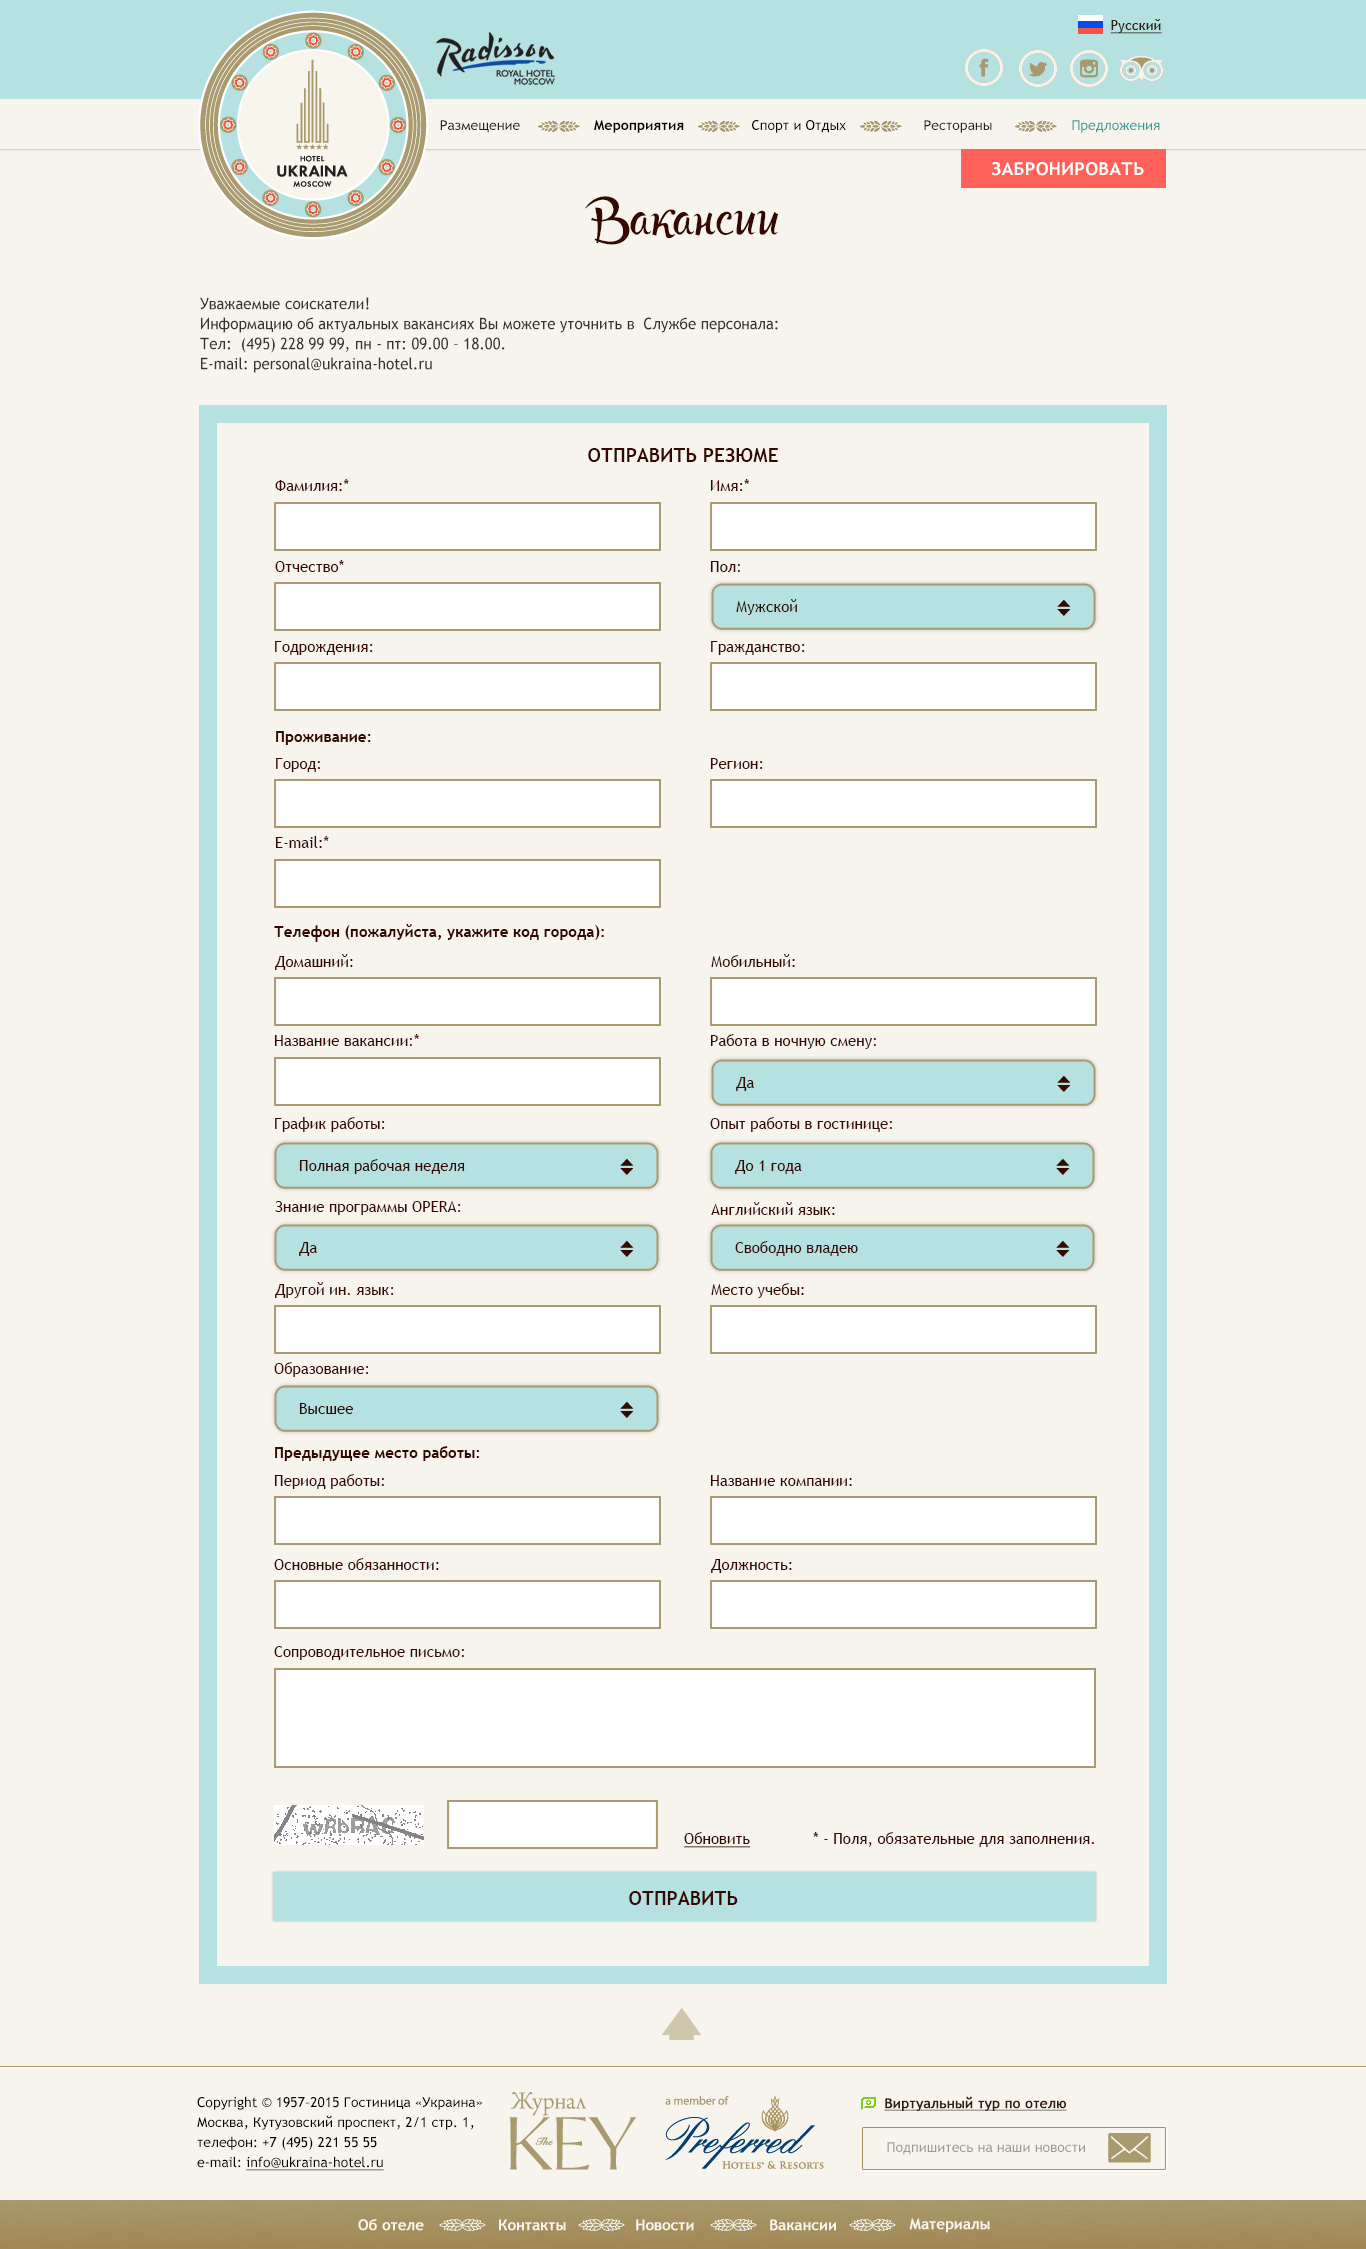This screenshot has width=1366, height=2249.
Task: Open the Предложения menu item
Action: coord(1115,125)
